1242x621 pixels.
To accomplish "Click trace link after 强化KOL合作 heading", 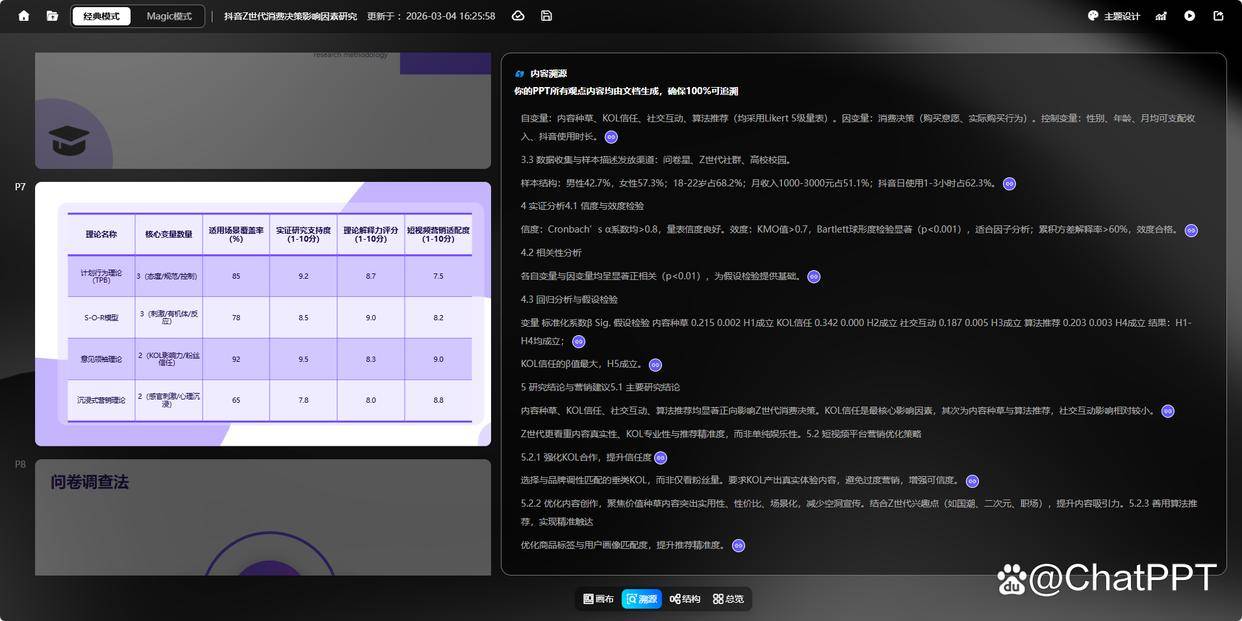I will (660, 458).
